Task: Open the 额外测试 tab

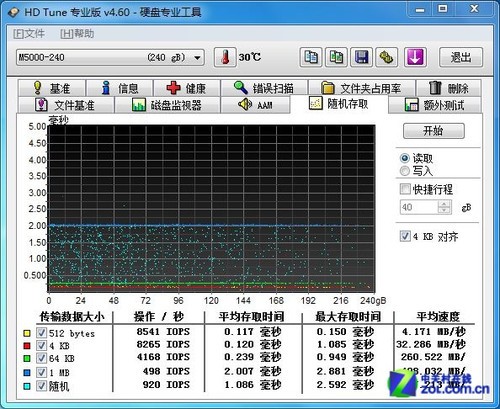Action: pyautogui.click(x=435, y=105)
